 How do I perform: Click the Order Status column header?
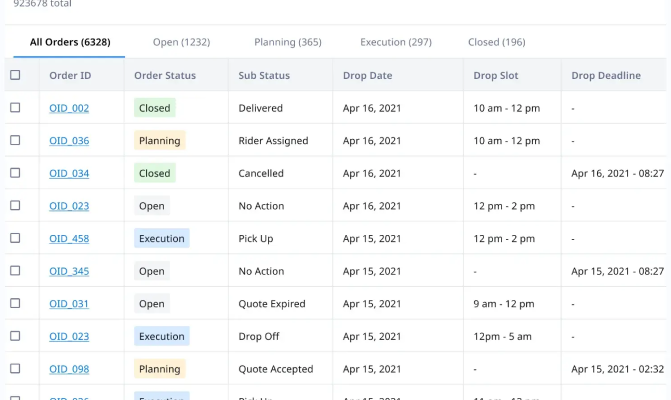click(165, 75)
